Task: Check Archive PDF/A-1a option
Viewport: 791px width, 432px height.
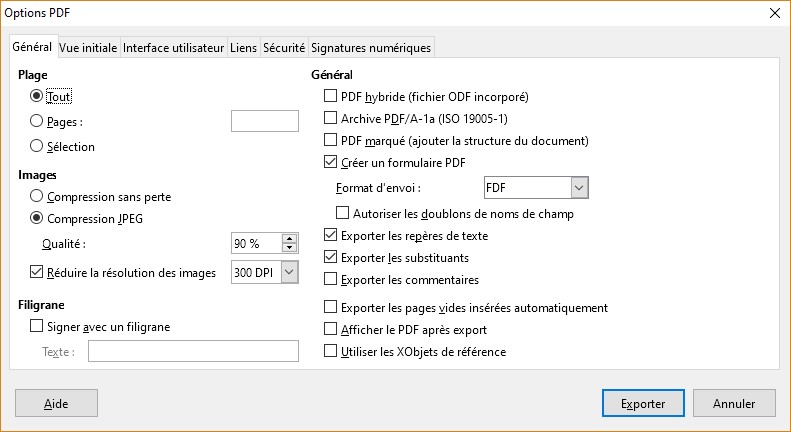Action: click(331, 119)
